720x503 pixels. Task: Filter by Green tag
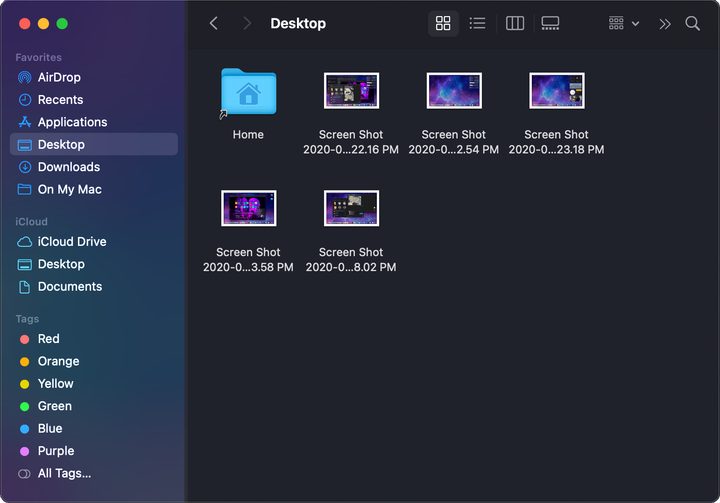click(94, 406)
